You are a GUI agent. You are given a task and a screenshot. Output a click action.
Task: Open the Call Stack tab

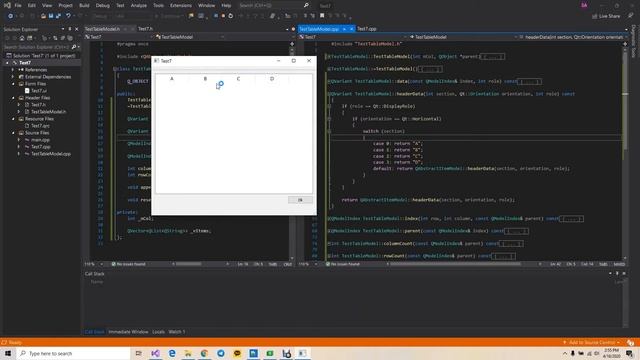(x=94, y=332)
